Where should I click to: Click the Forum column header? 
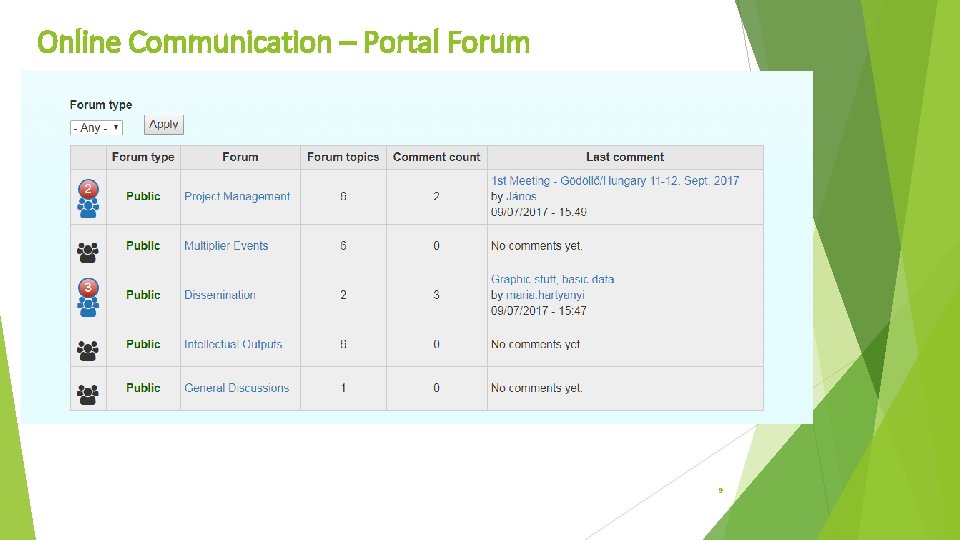tap(240, 157)
